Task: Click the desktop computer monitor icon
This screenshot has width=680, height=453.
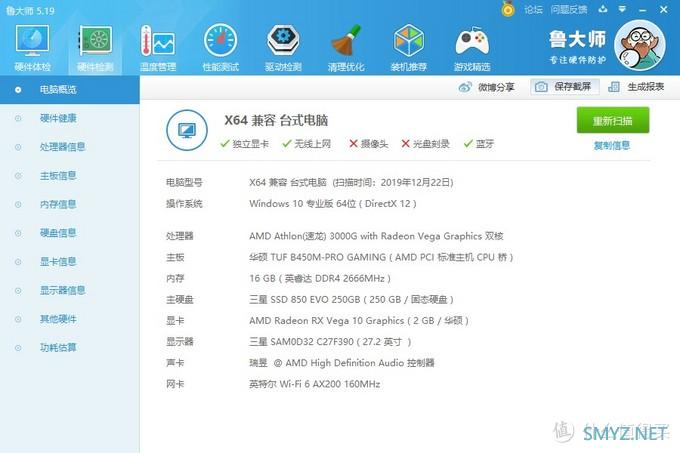Action: [x=187, y=130]
